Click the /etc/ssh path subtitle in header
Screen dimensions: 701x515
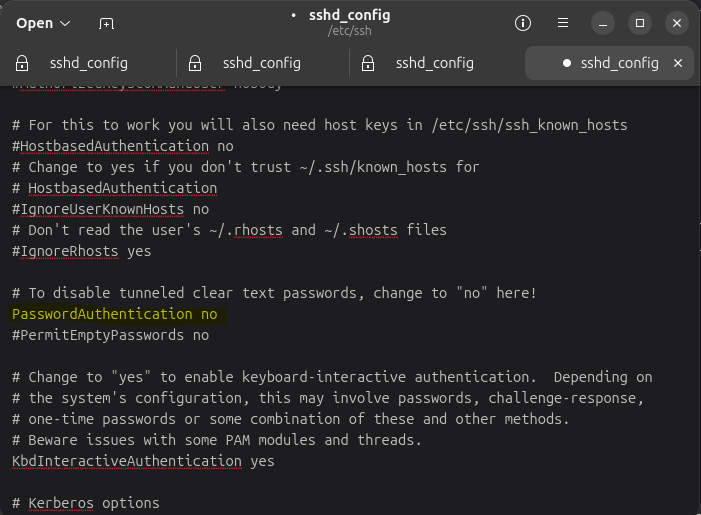coord(348,32)
